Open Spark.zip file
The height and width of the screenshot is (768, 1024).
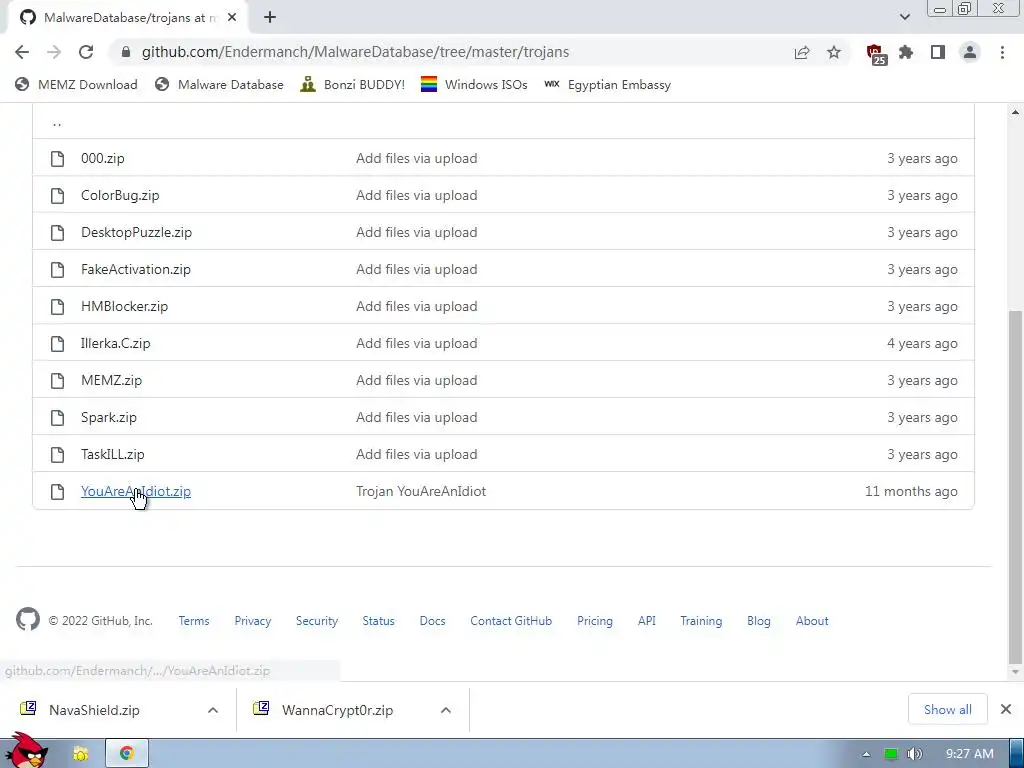[109, 418]
